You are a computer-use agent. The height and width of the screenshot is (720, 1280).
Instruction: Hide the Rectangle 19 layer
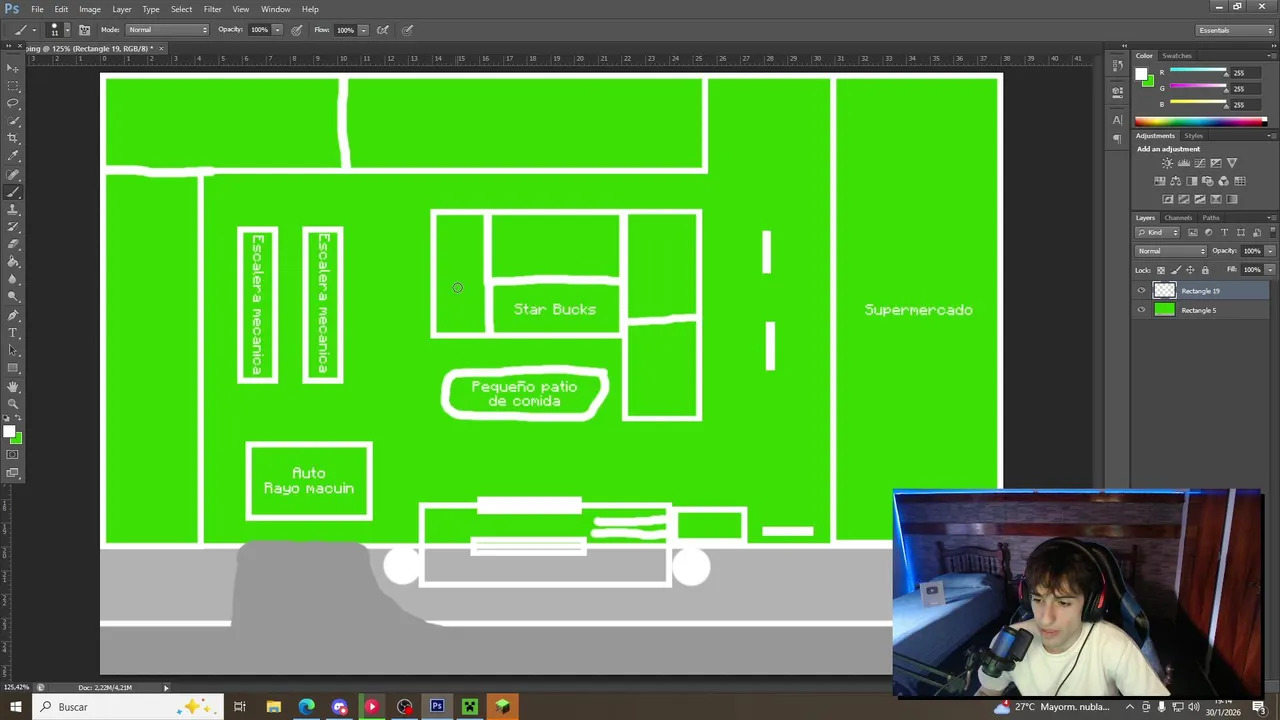point(1141,291)
